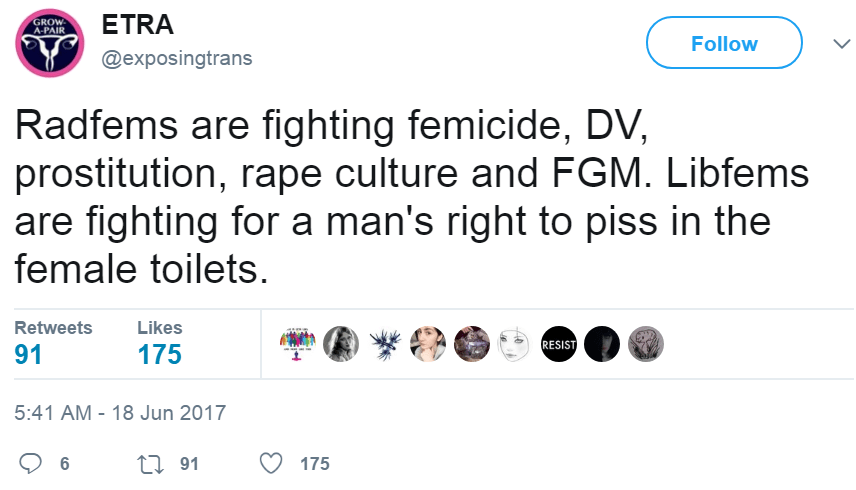856x490 pixels.
Task: View the list of 175 Likes
Action: (159, 343)
